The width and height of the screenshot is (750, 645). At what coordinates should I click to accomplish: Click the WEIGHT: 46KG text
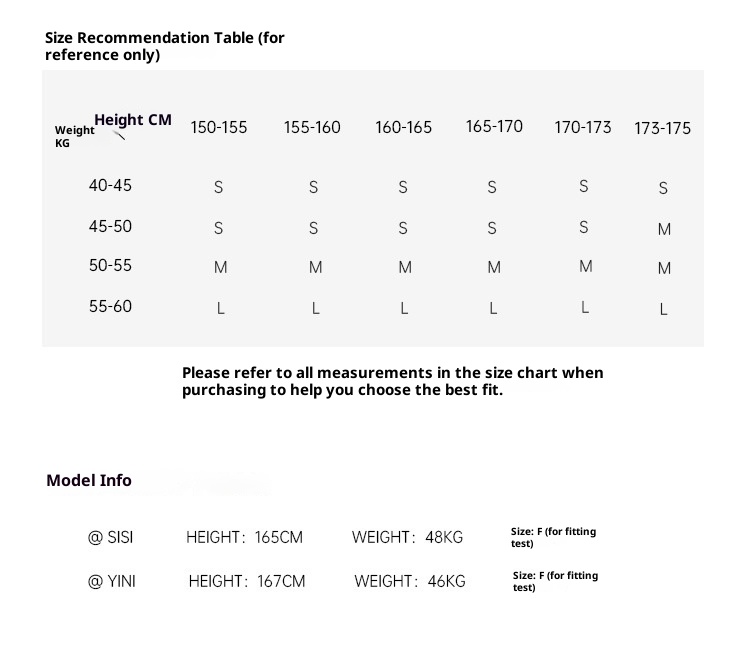[410, 581]
